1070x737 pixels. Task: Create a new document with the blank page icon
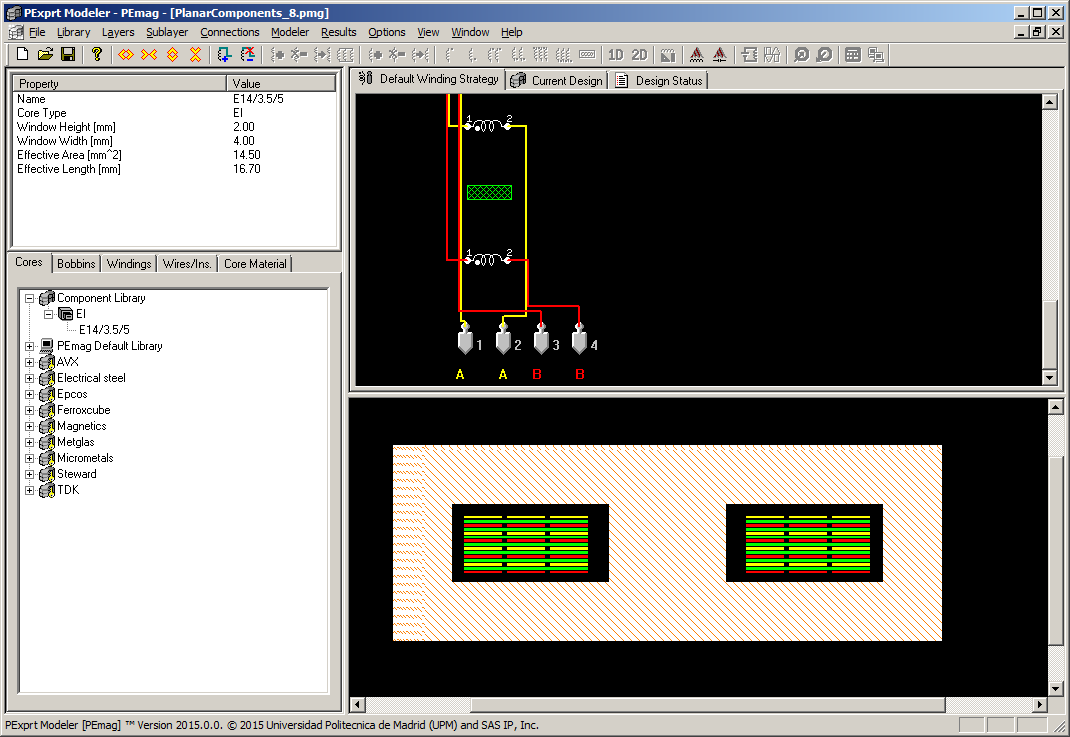pos(23,55)
